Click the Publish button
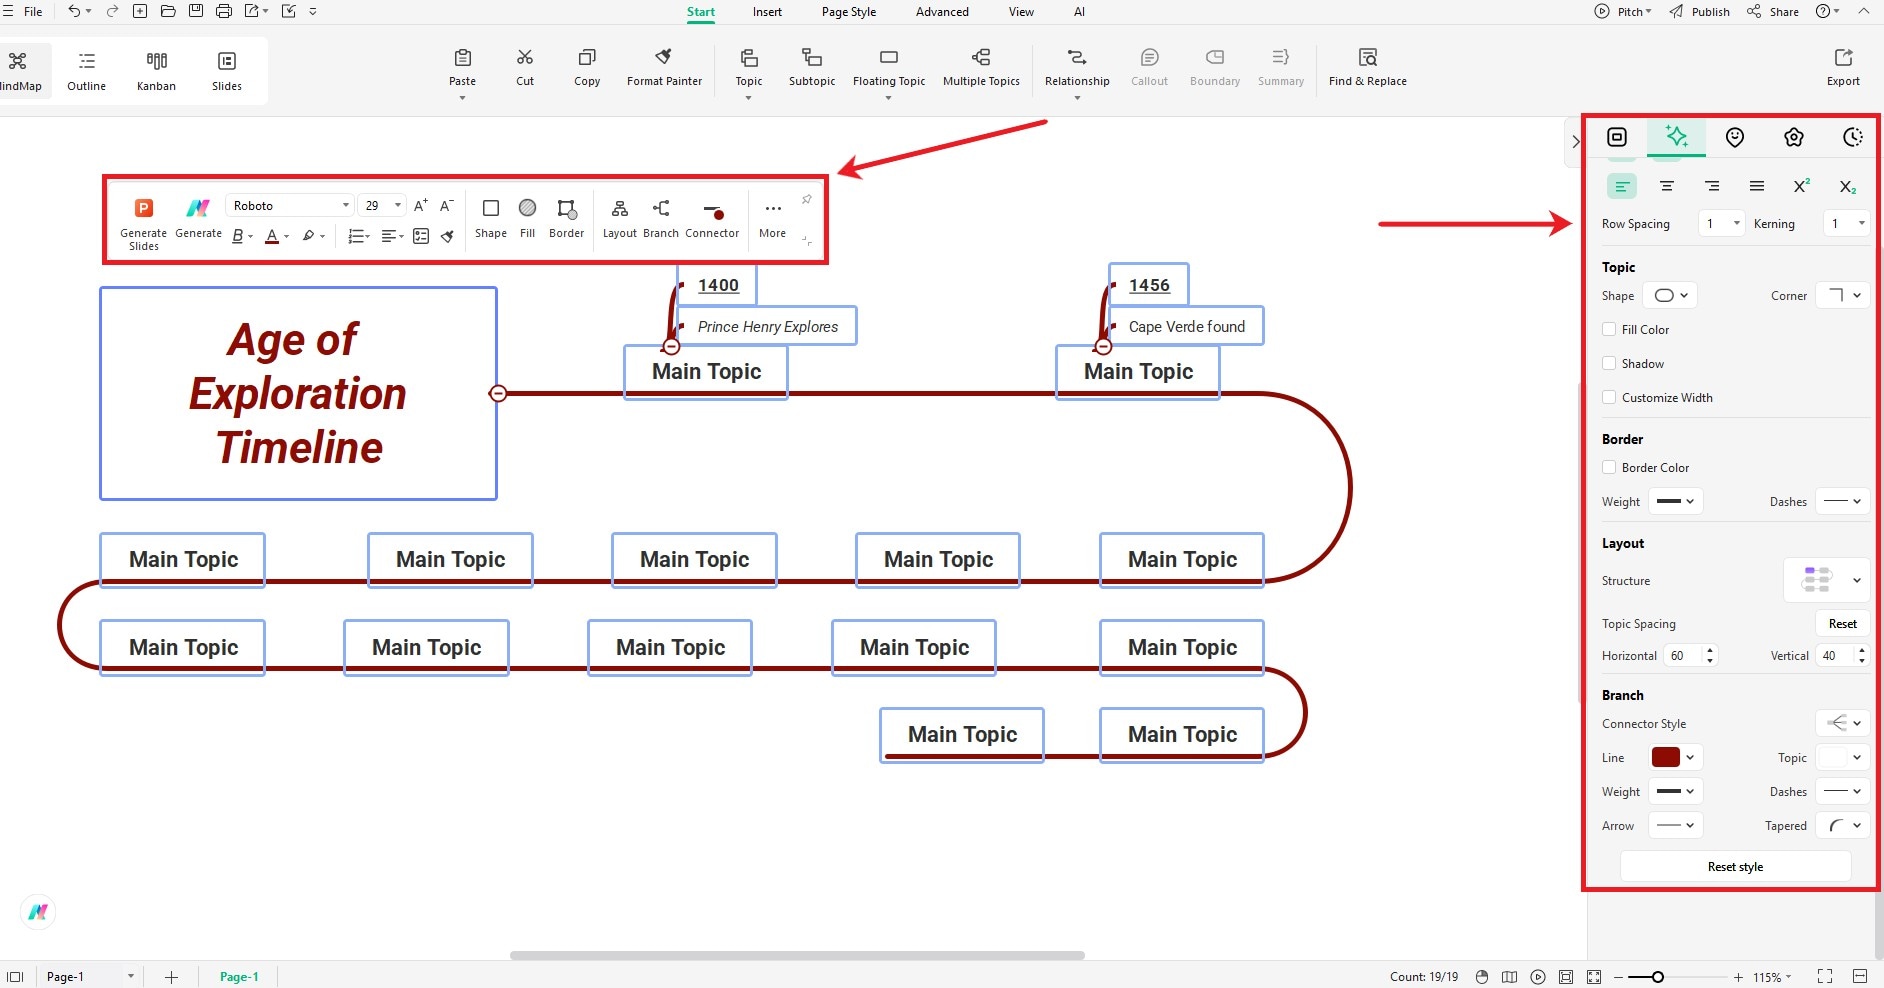The width and height of the screenshot is (1884, 988). point(1700,12)
